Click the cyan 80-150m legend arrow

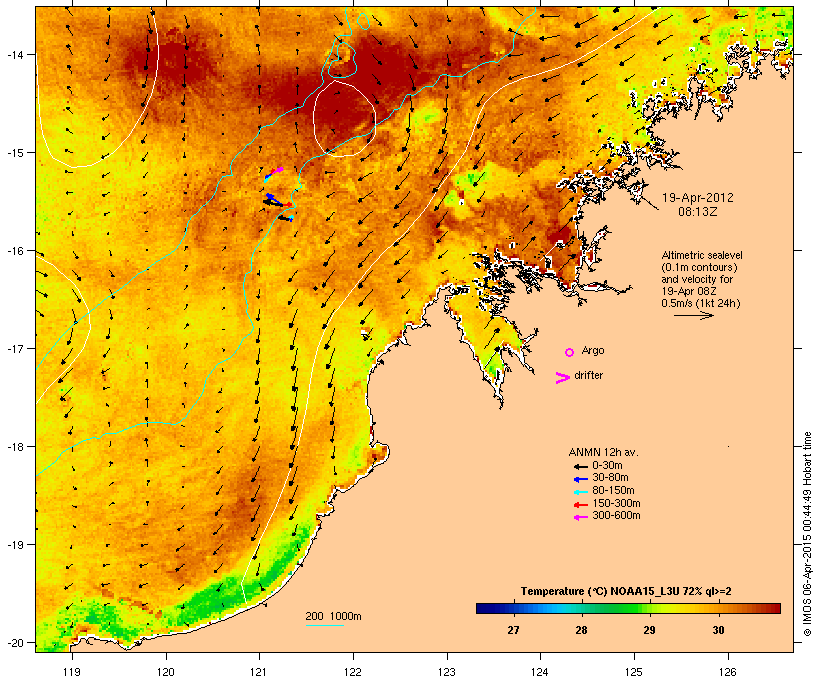pyautogui.click(x=581, y=492)
